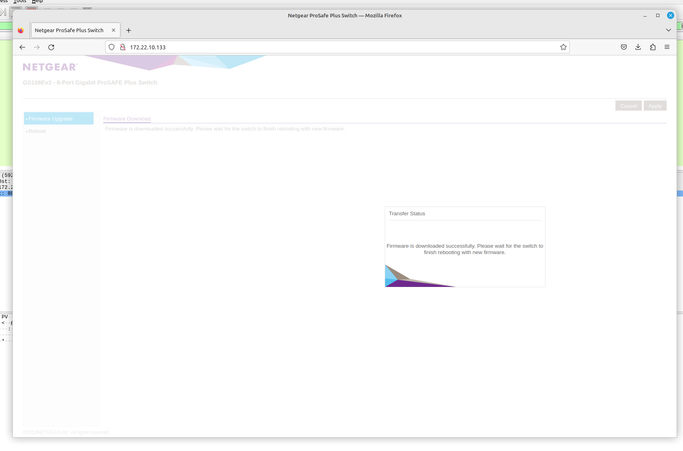Open the Firefox downloads panel
This screenshot has height=451, width=683.
pos(638,47)
